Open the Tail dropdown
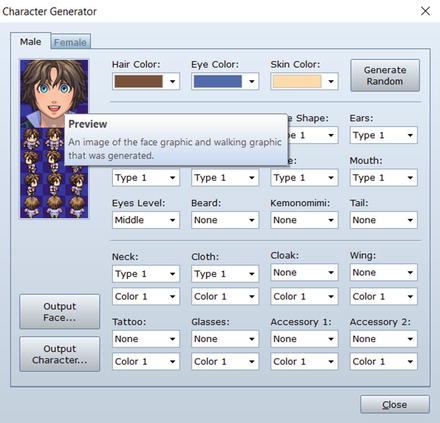The image size is (440, 423). [383, 220]
